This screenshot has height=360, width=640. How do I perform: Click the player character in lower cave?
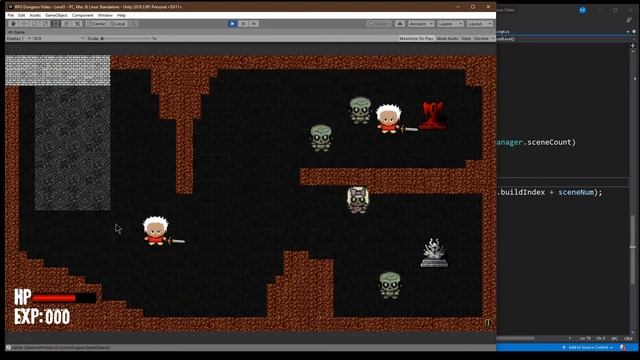point(156,231)
